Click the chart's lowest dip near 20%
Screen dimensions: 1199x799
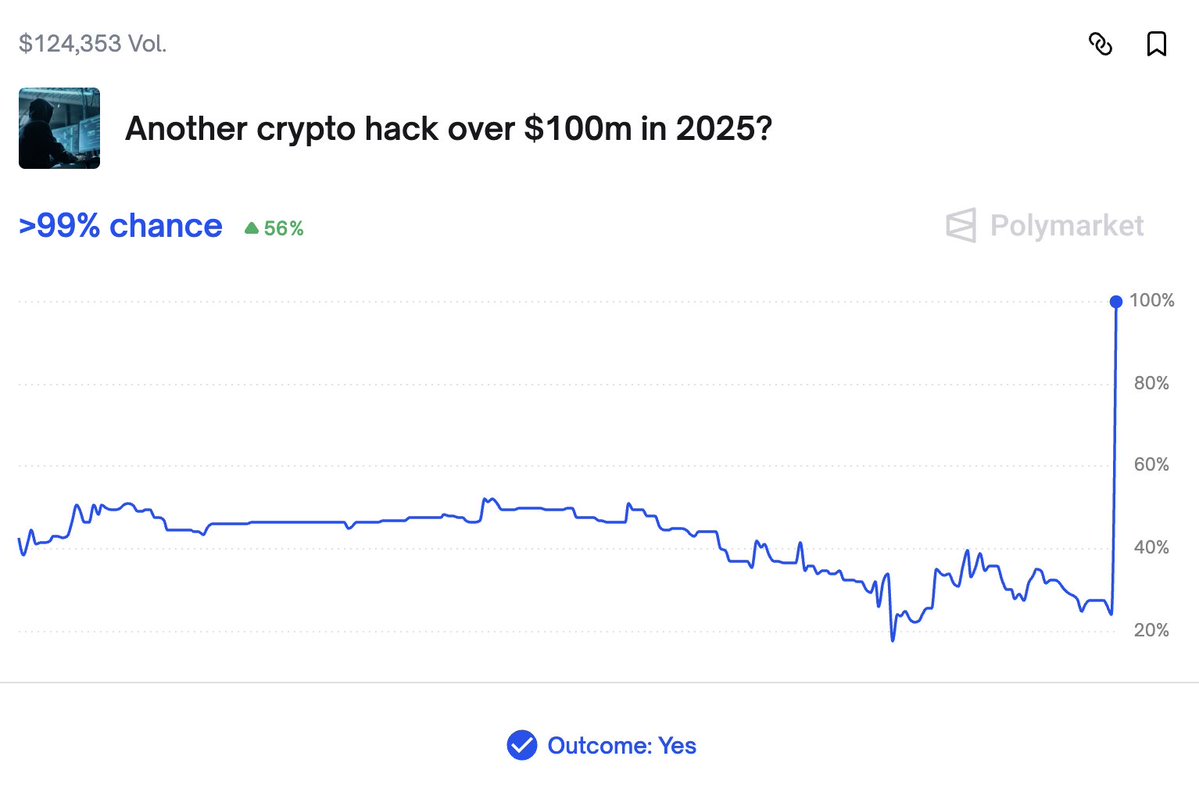[892, 638]
